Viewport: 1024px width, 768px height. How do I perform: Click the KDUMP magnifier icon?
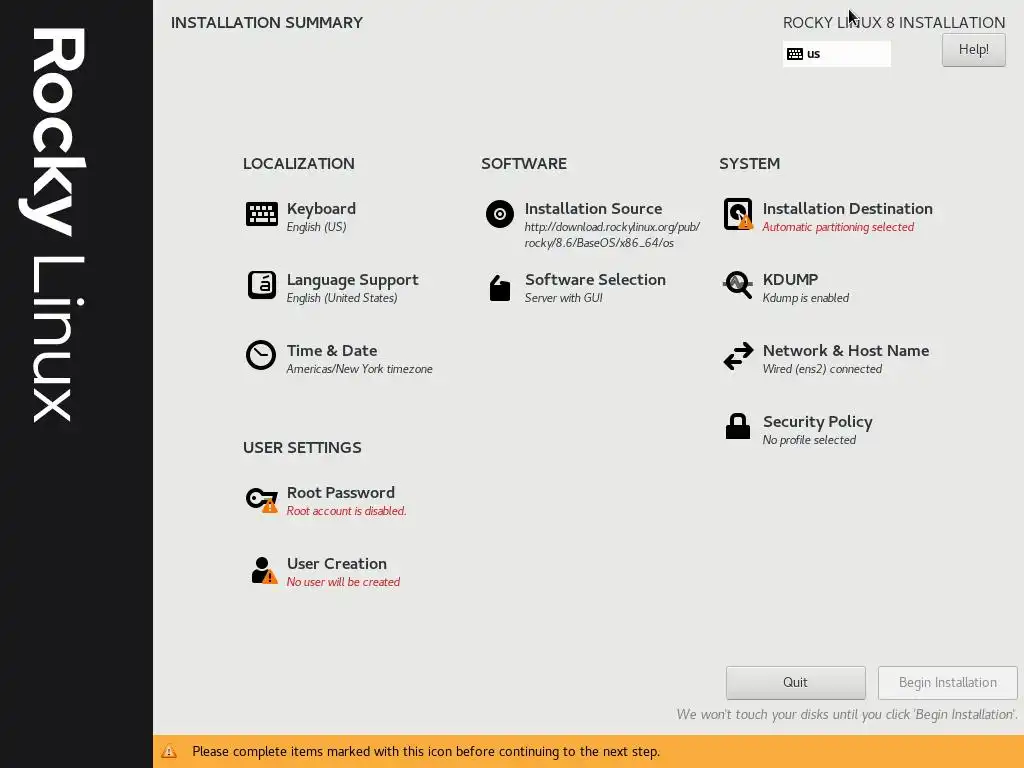pyautogui.click(x=738, y=285)
